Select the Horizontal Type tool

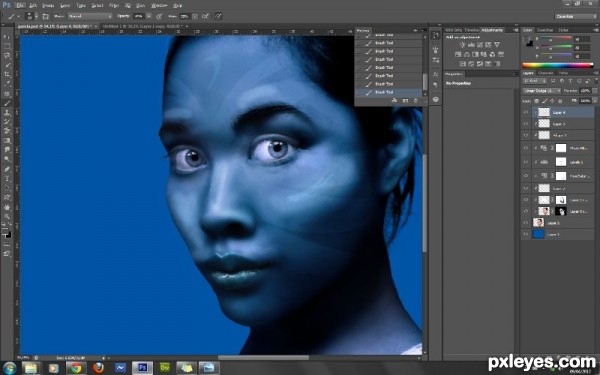[x=7, y=179]
